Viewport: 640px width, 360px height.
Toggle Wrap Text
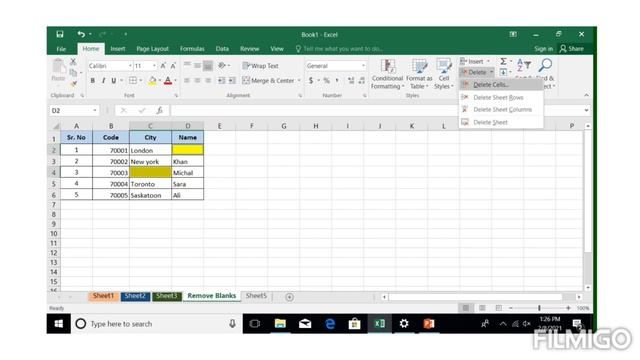(260, 66)
